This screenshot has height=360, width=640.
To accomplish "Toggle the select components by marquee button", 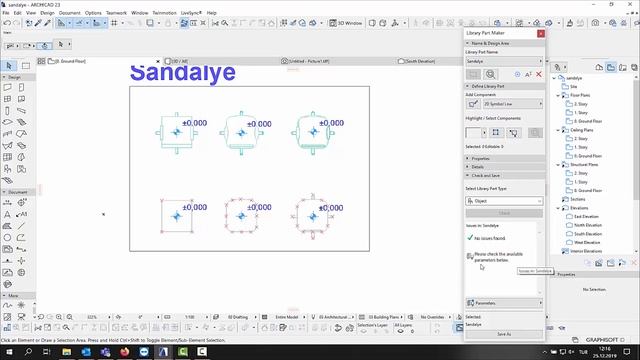I will (x=513, y=132).
